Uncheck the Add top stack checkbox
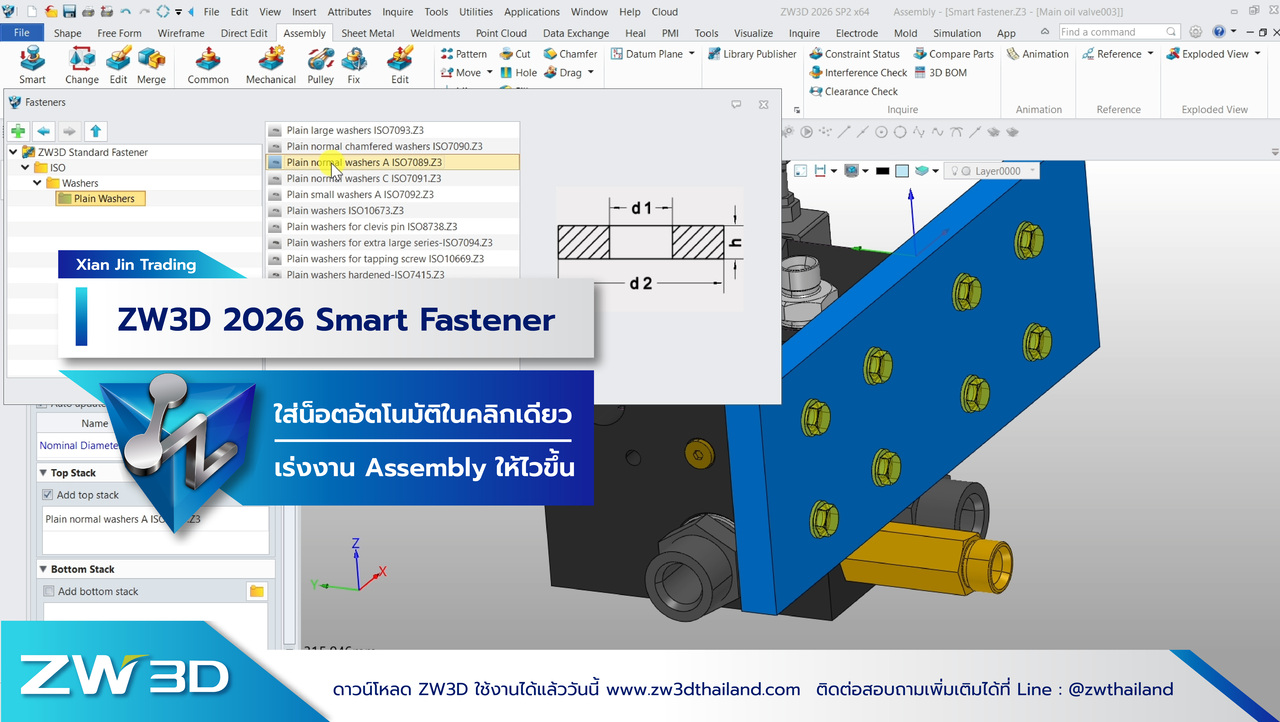1280x722 pixels. click(x=48, y=495)
